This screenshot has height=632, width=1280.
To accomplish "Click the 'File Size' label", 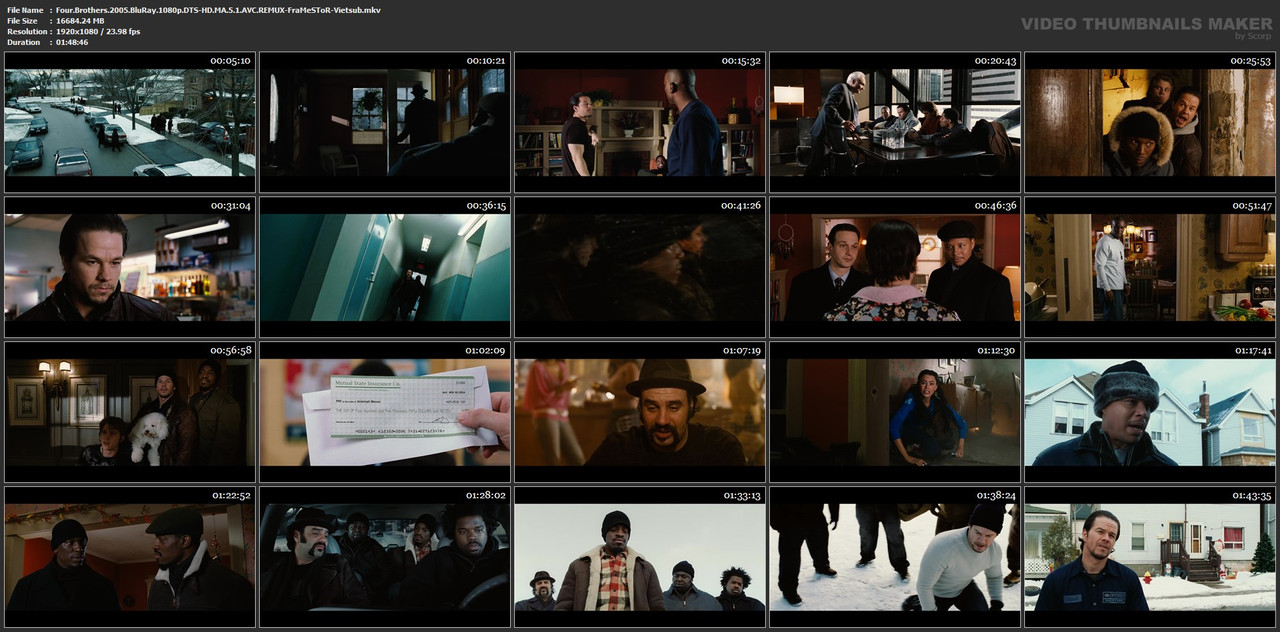I will 22,21.
